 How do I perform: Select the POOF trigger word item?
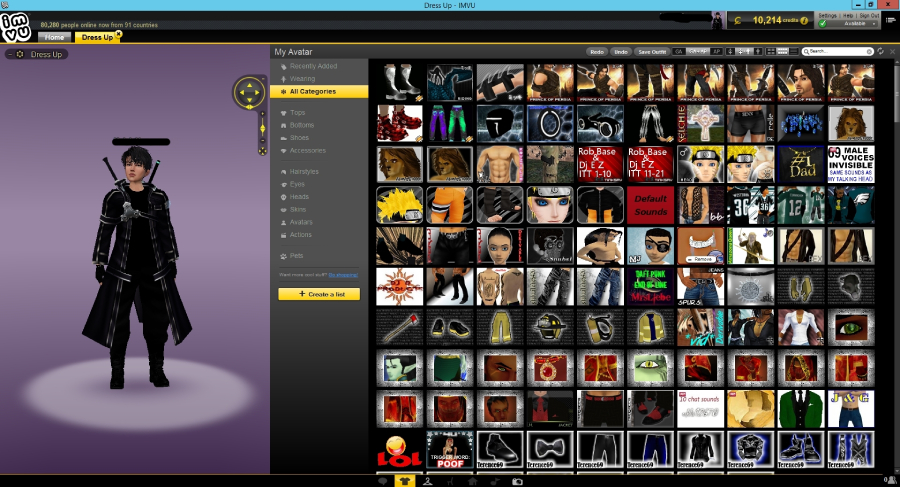(450, 450)
